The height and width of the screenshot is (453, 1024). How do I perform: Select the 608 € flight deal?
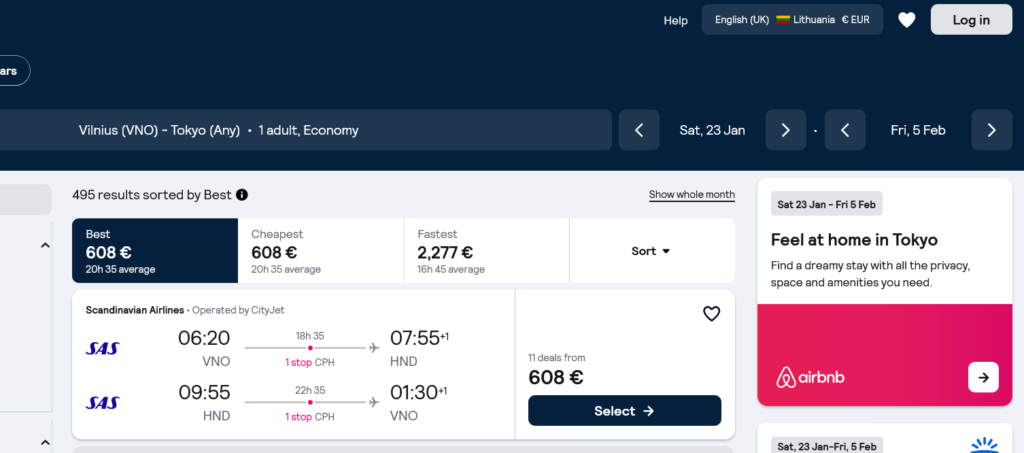pos(624,411)
